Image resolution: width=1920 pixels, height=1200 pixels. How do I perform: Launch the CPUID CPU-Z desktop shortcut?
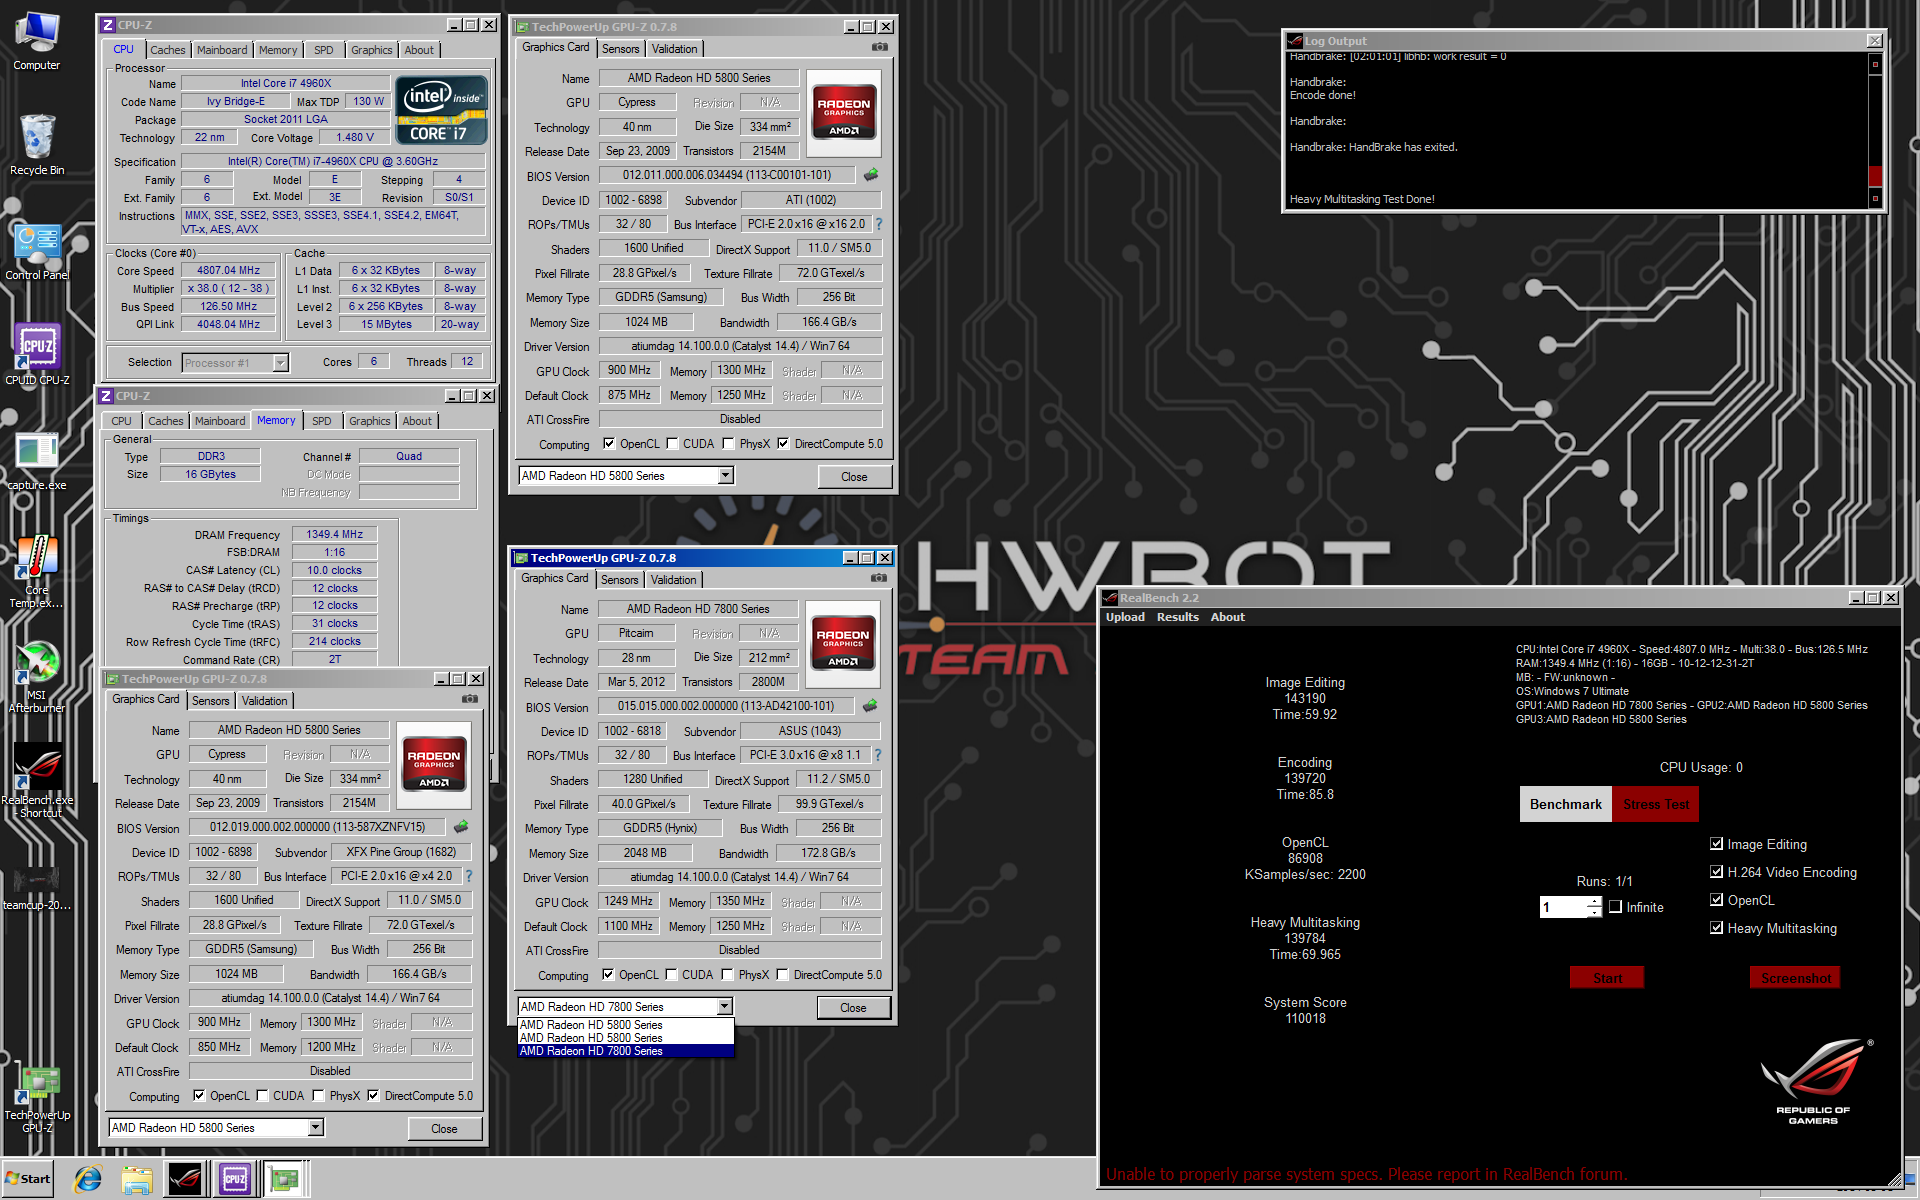point(37,355)
